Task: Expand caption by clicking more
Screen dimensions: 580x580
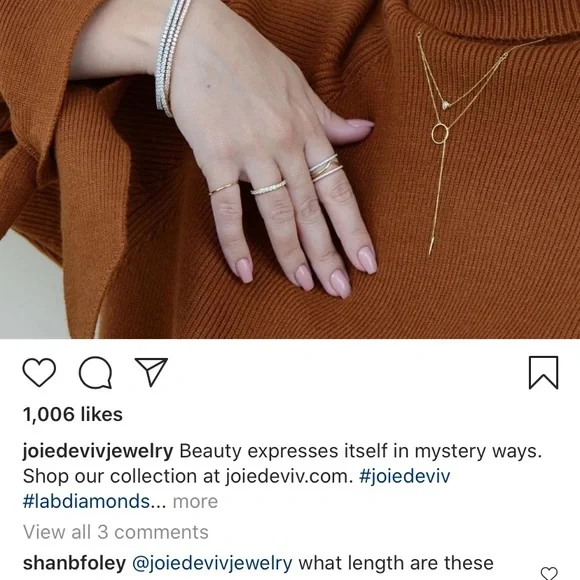Action: [x=195, y=502]
